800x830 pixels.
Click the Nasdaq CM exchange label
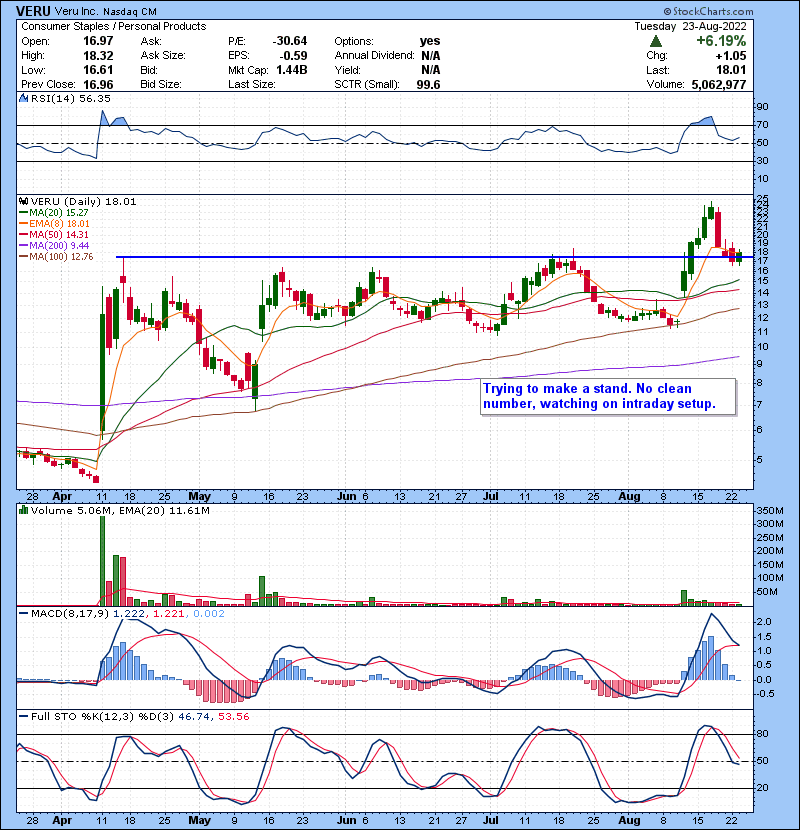tap(130, 11)
